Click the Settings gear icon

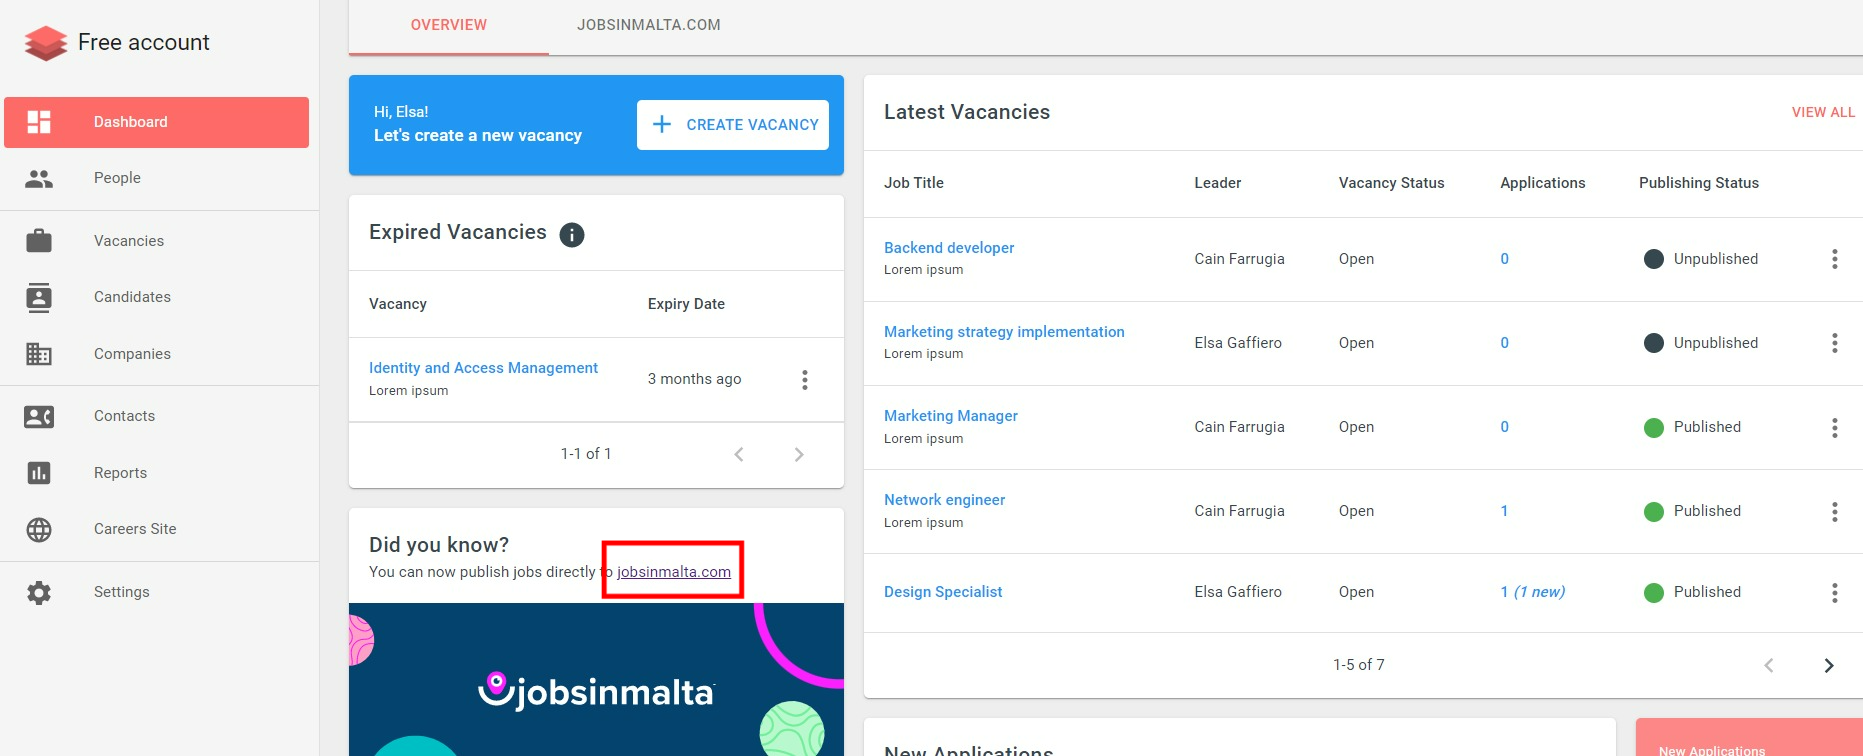click(39, 593)
